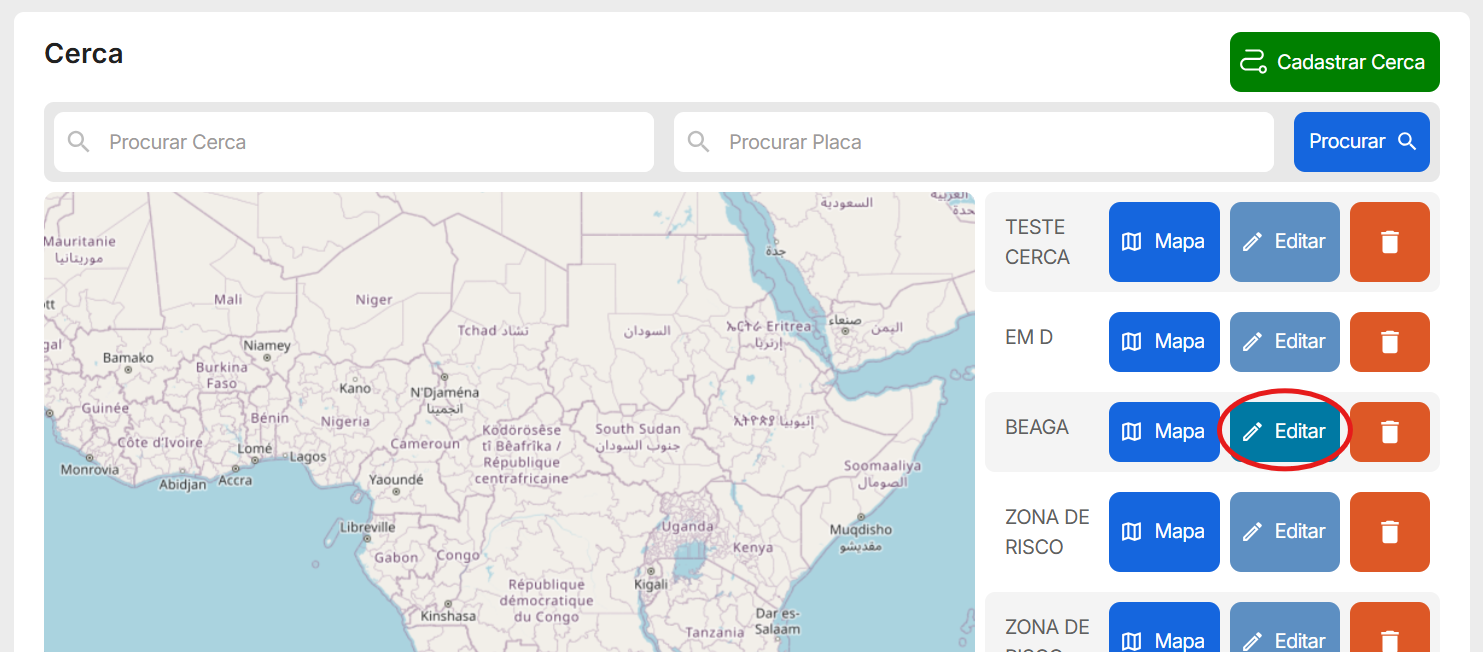Open map for TESTE CERCA fence

(1164, 242)
